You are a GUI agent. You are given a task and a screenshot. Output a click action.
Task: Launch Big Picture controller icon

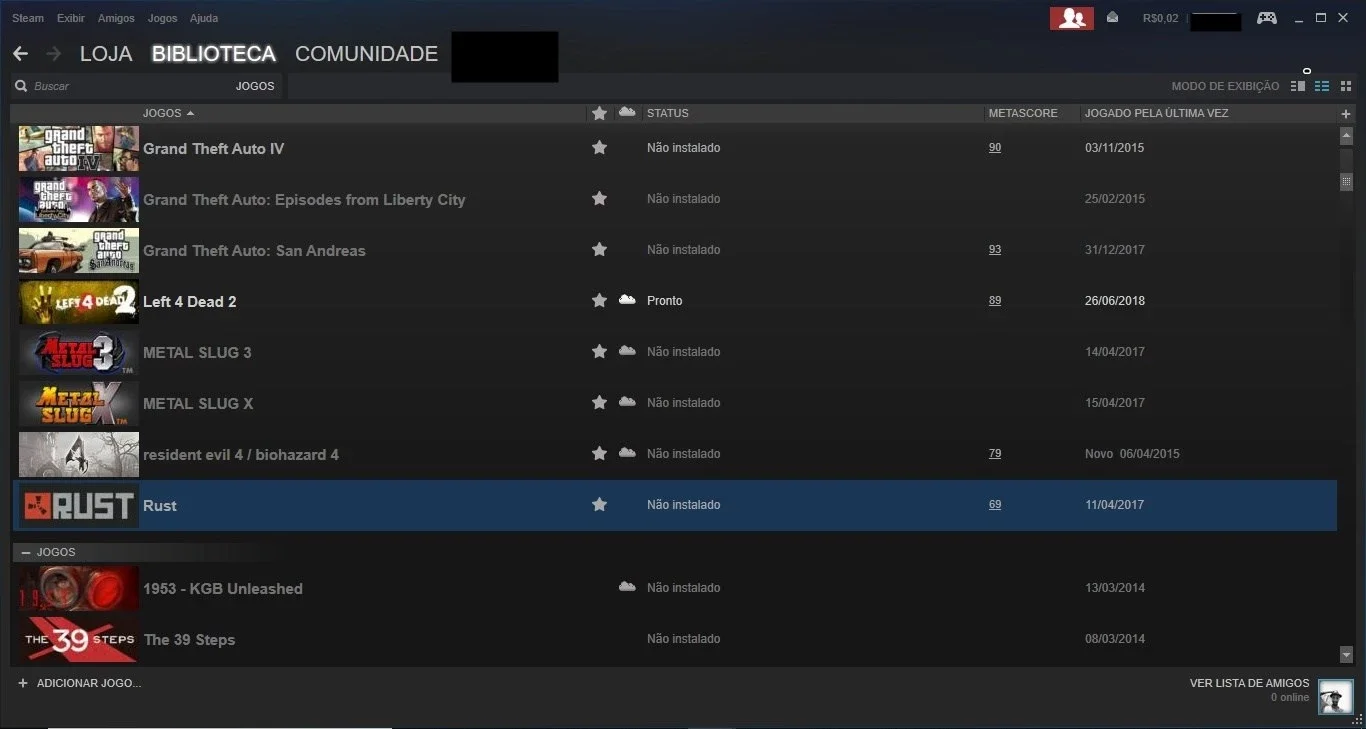[x=1267, y=18]
